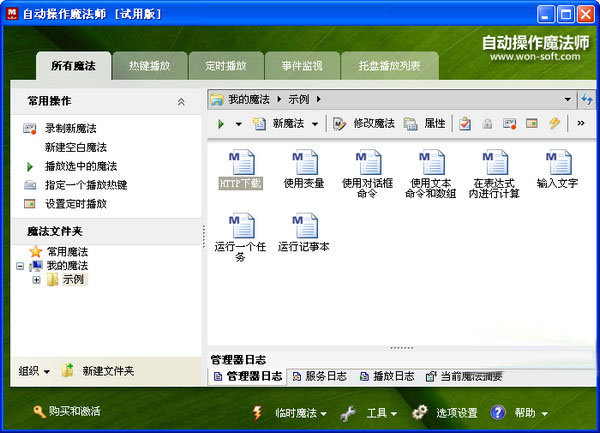Switch to the 热键播放 tab
Viewport: 600px width, 433px height.
tap(150, 66)
